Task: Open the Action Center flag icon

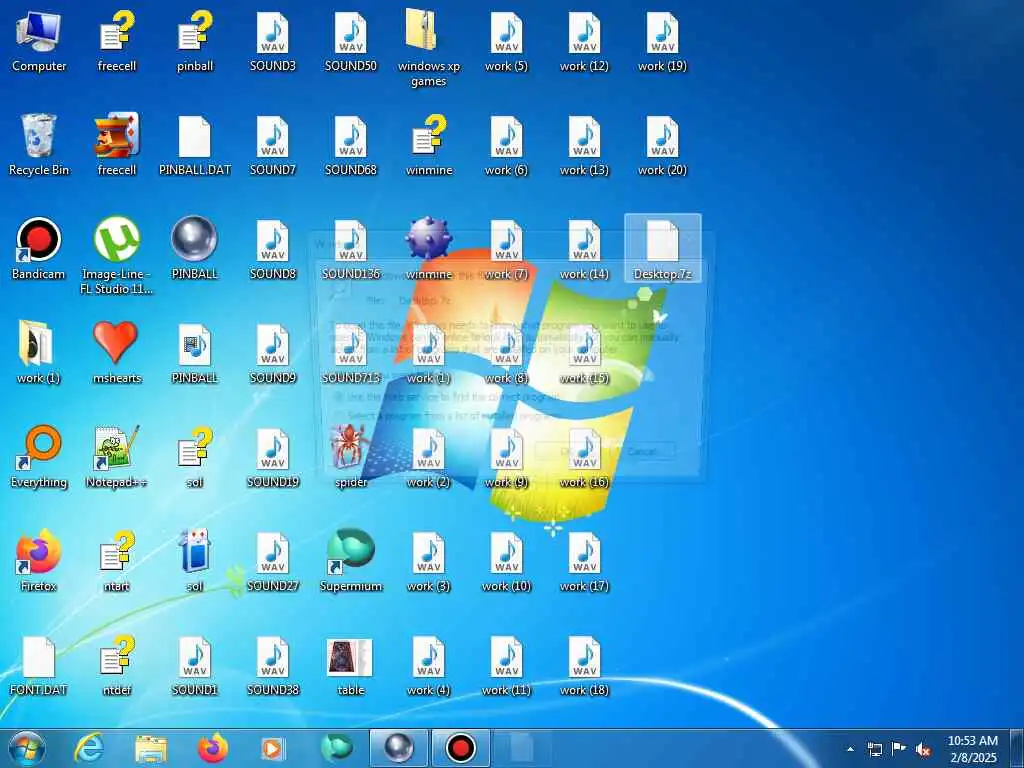Action: pyautogui.click(x=899, y=749)
